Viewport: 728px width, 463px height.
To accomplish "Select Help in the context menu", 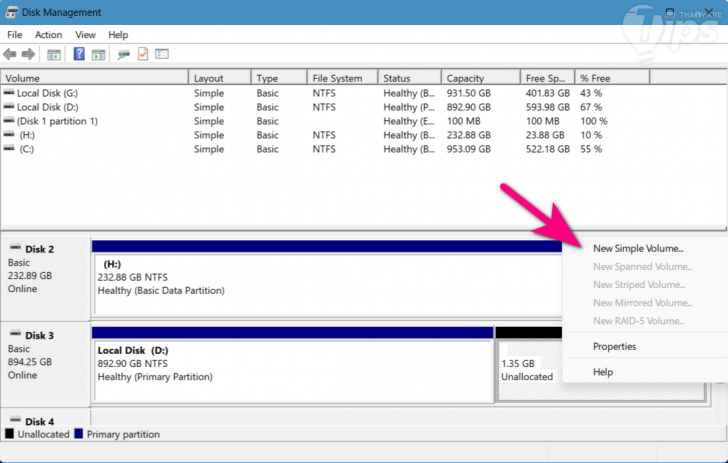I will point(603,372).
